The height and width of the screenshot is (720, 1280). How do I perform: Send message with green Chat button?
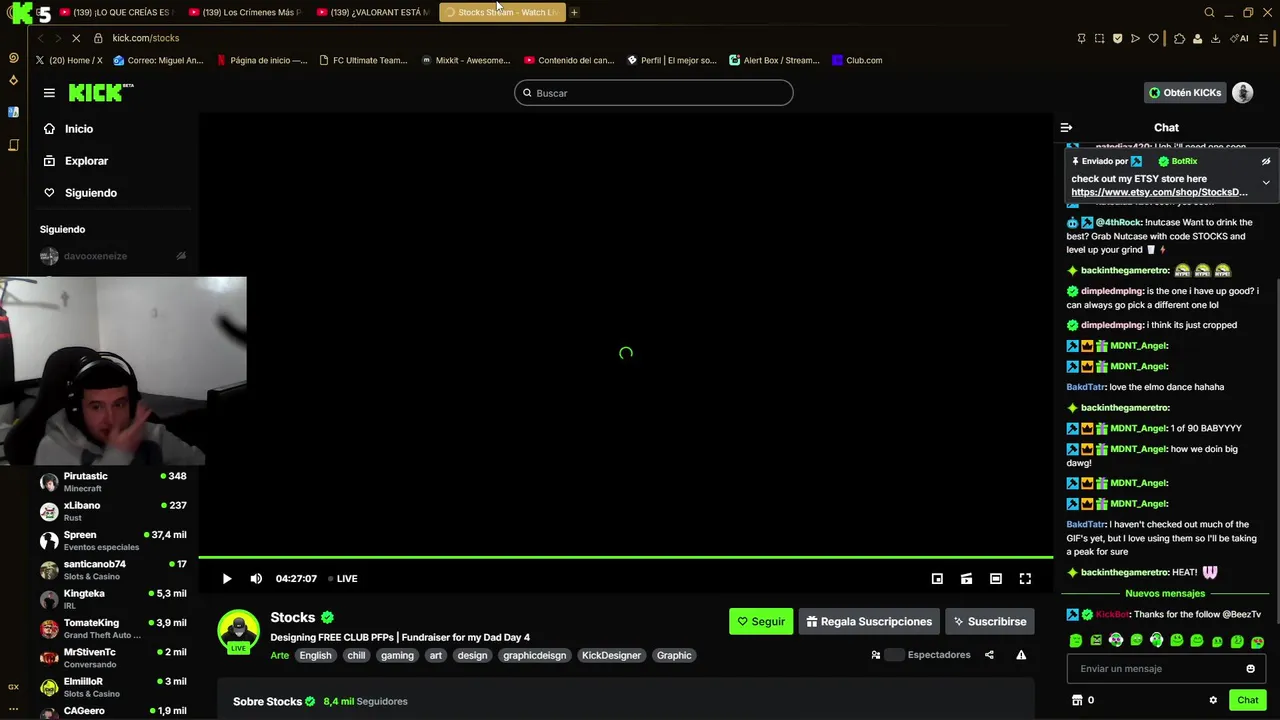[x=1247, y=700]
